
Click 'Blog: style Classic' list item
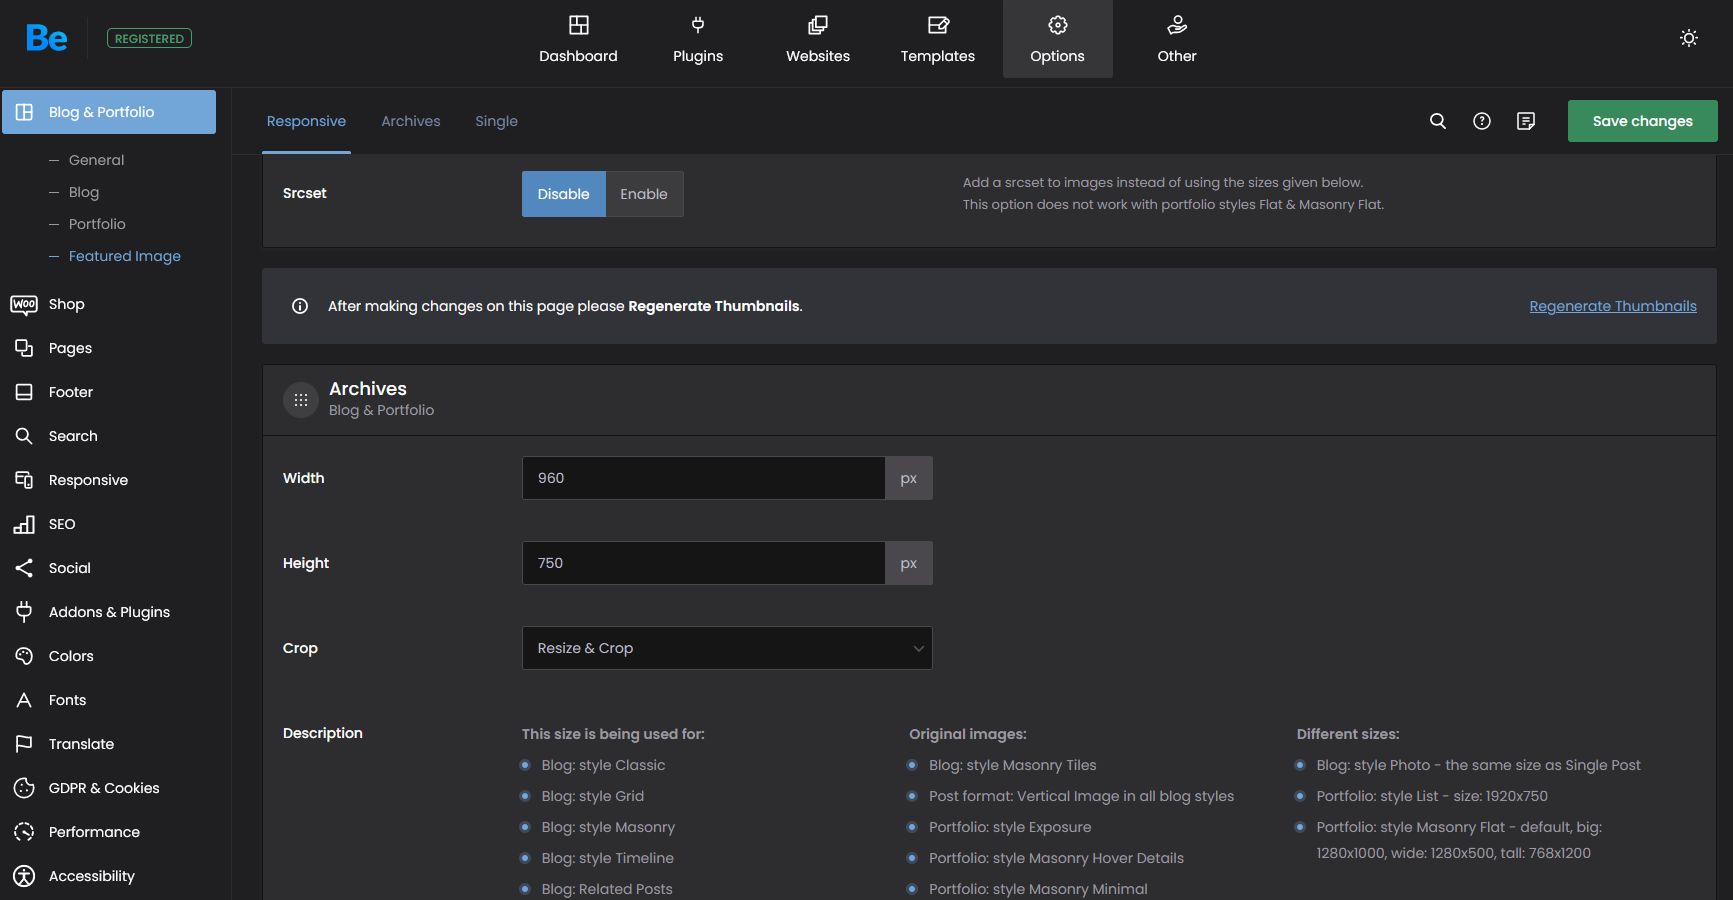click(603, 765)
